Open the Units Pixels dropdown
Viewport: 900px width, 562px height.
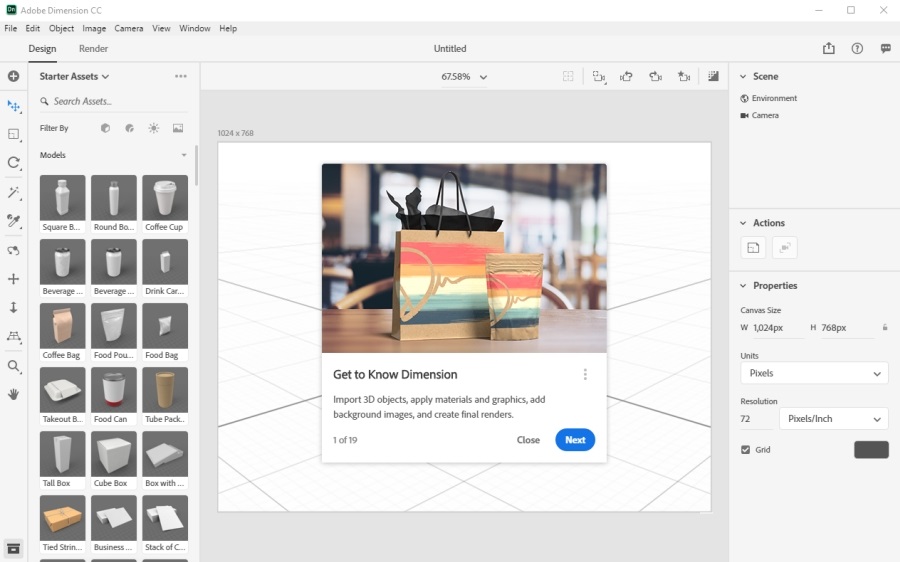(x=814, y=373)
